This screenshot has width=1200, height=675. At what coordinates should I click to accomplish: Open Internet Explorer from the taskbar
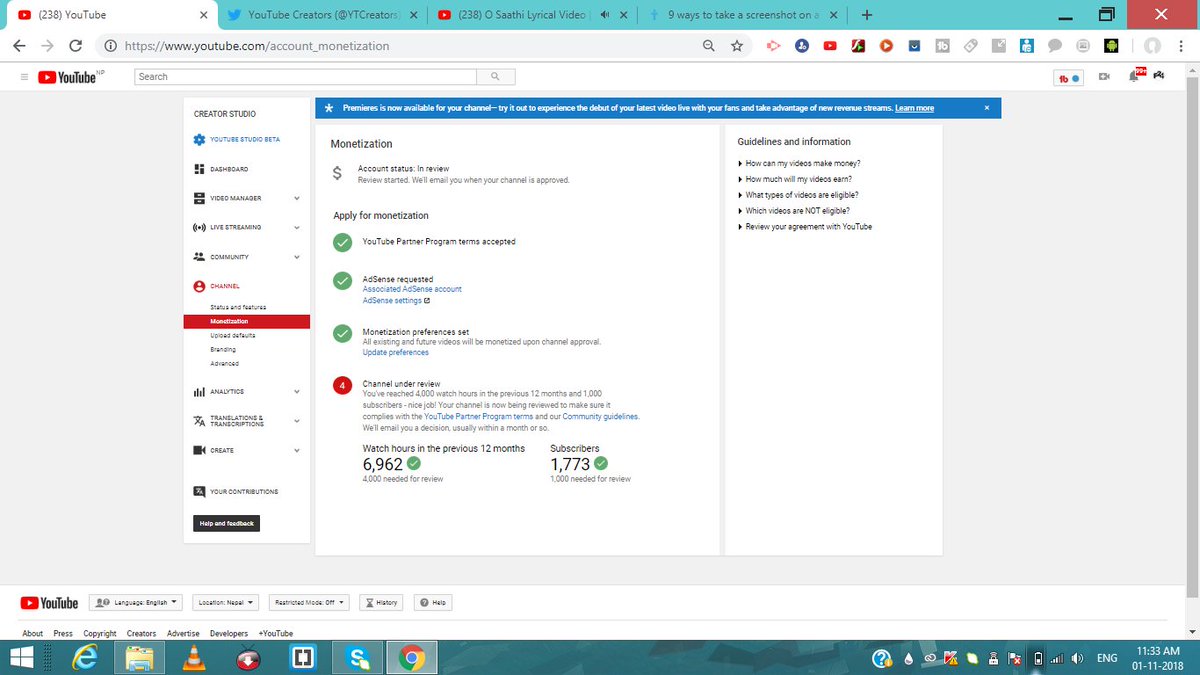(x=85, y=658)
